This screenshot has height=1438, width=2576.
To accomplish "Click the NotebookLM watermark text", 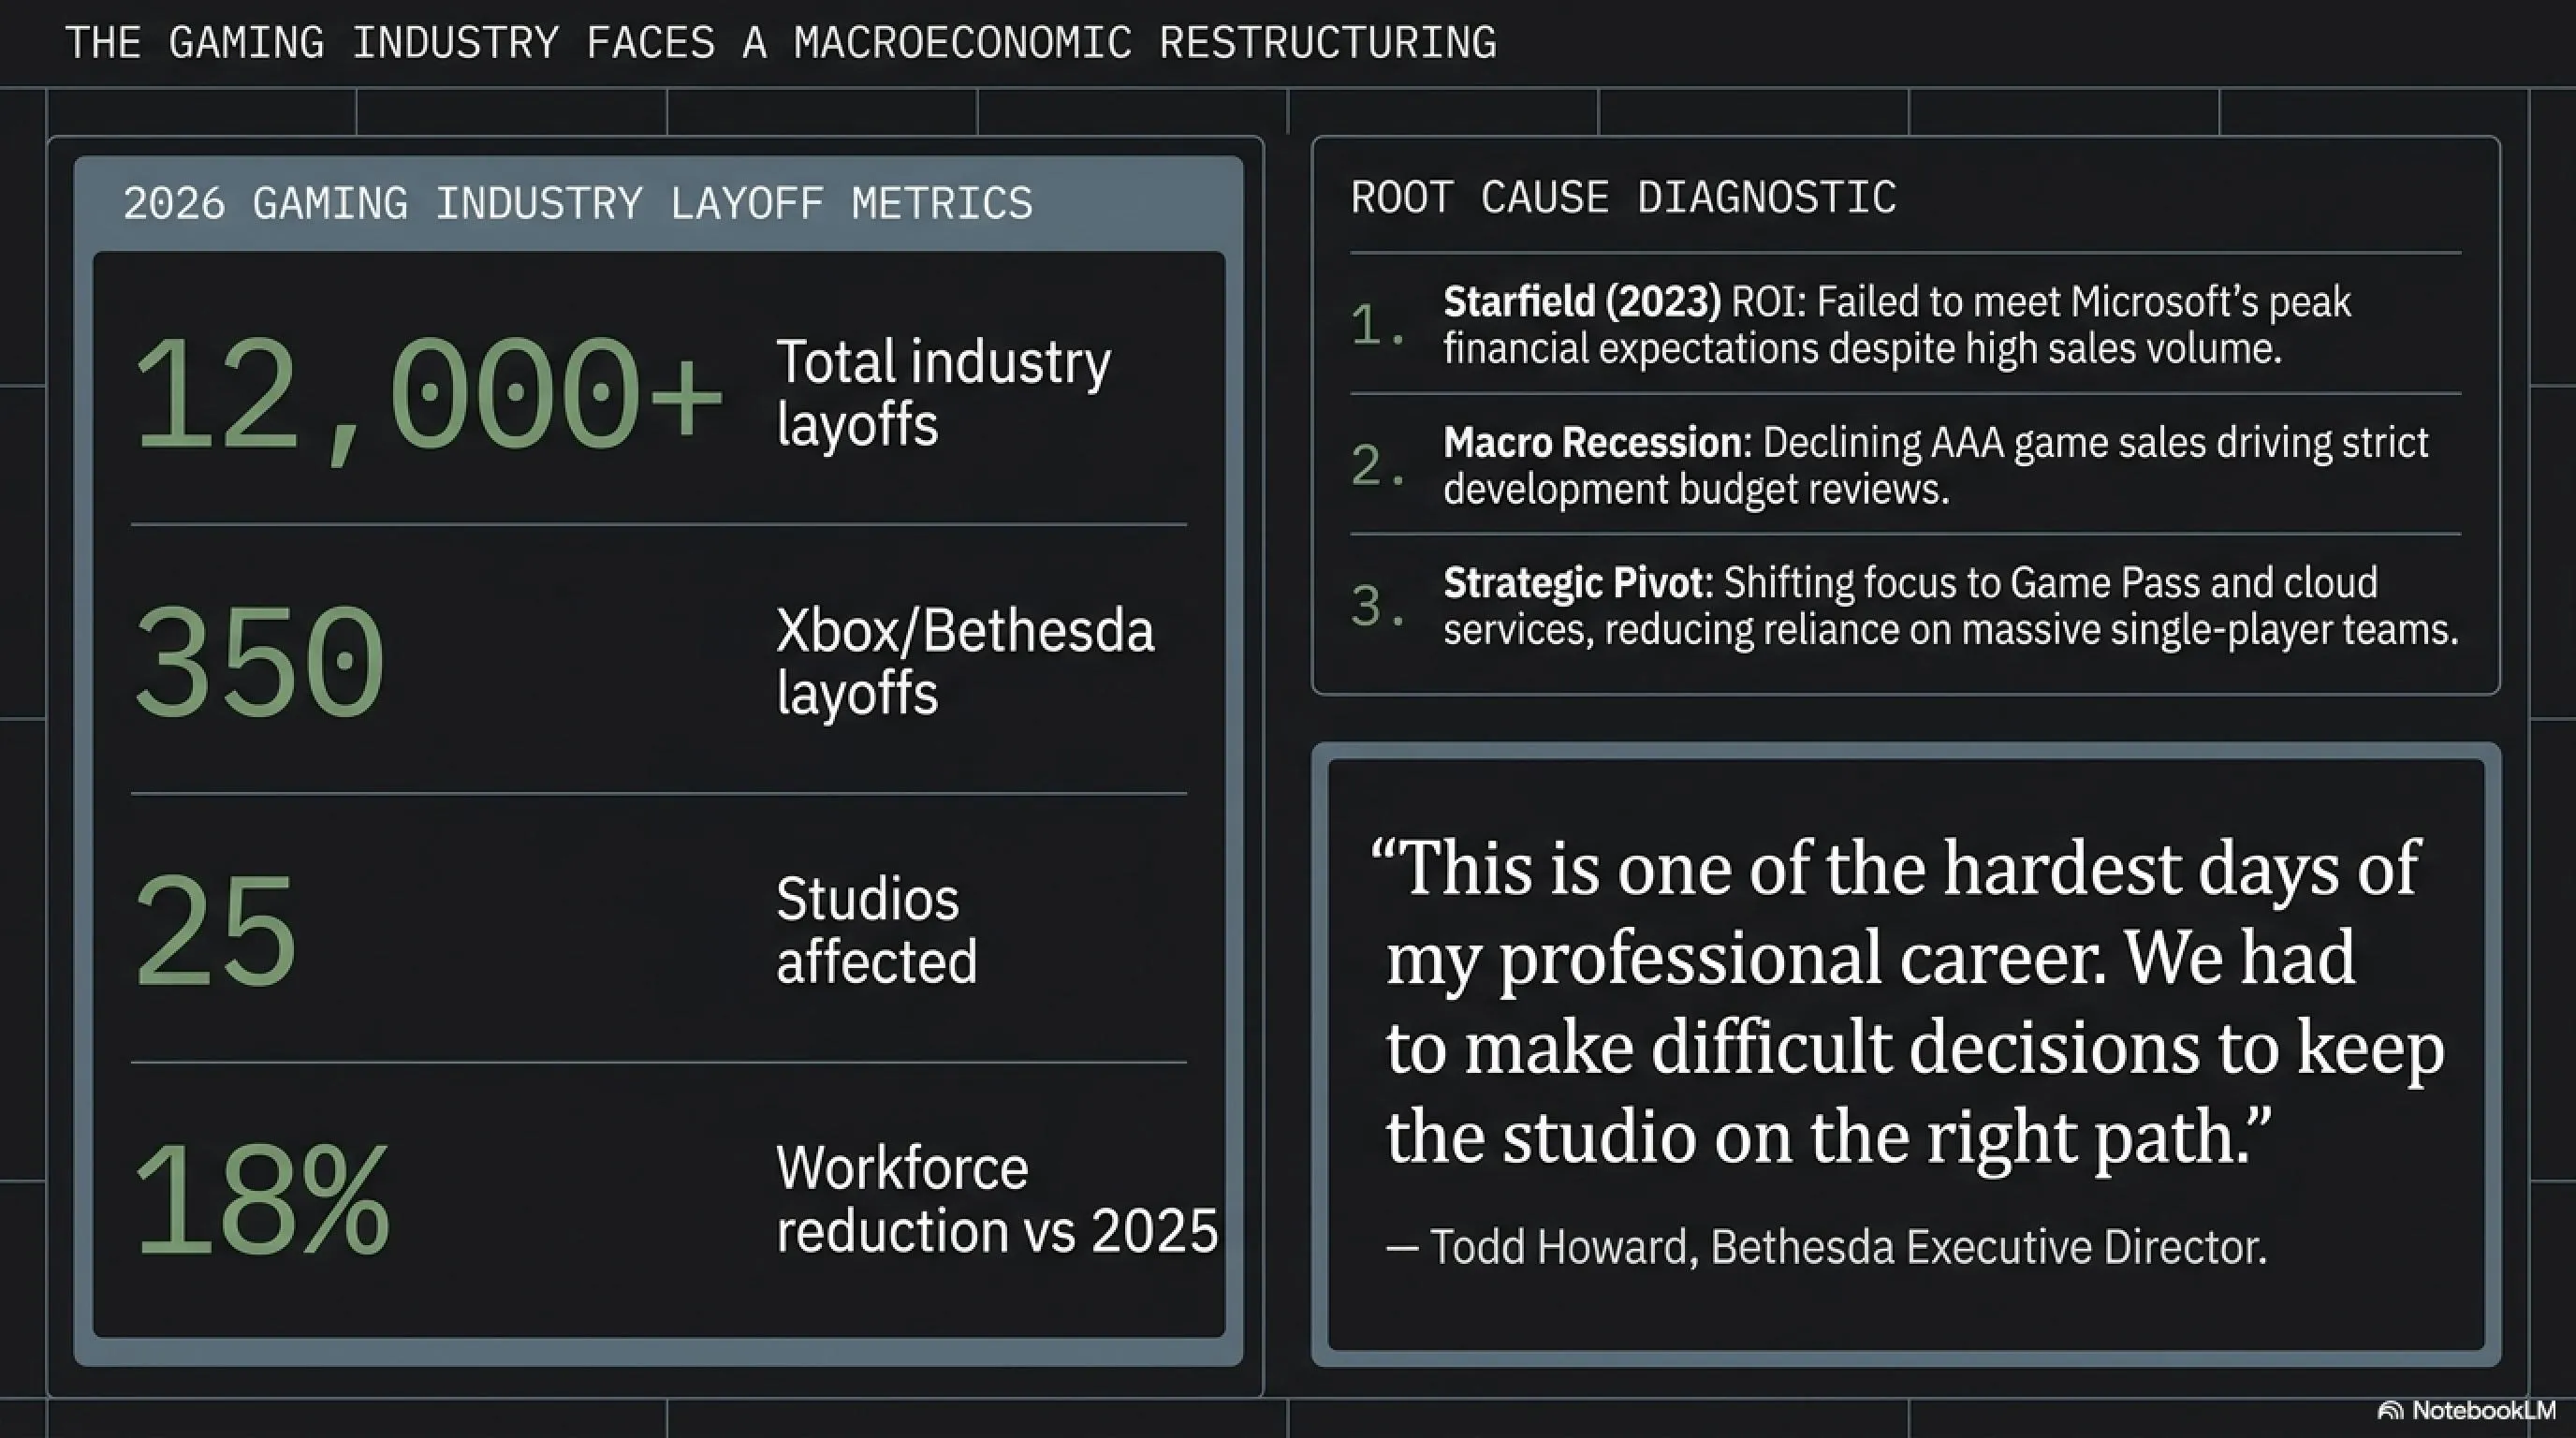I will 2484,1411.
